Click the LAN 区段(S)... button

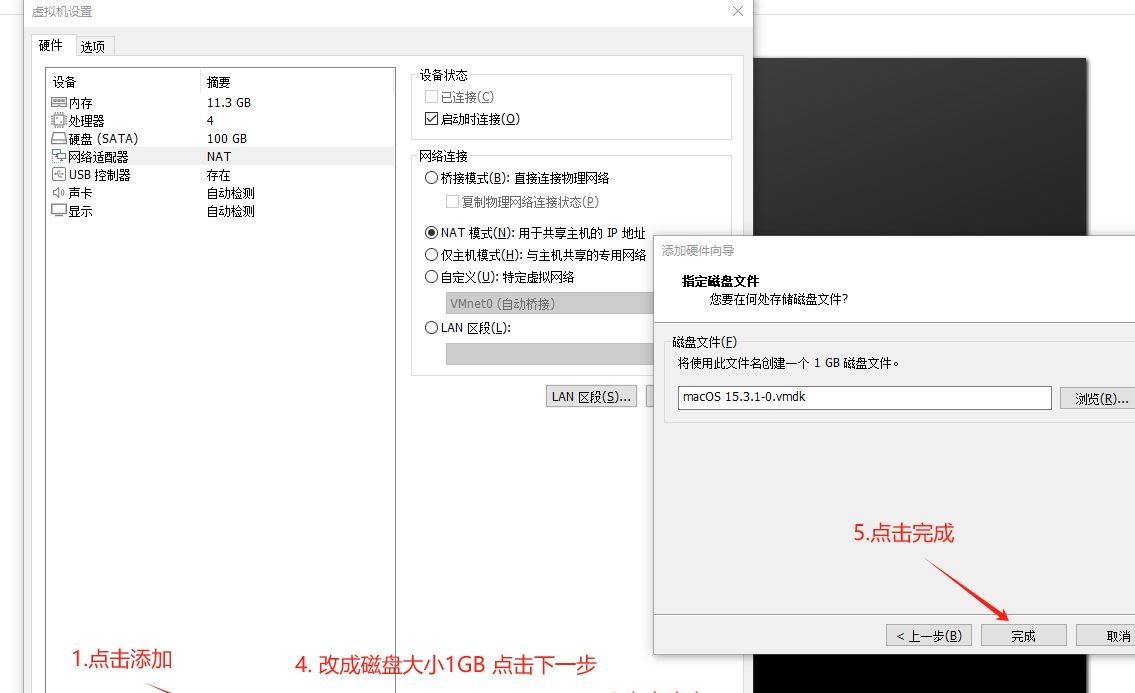tap(591, 397)
